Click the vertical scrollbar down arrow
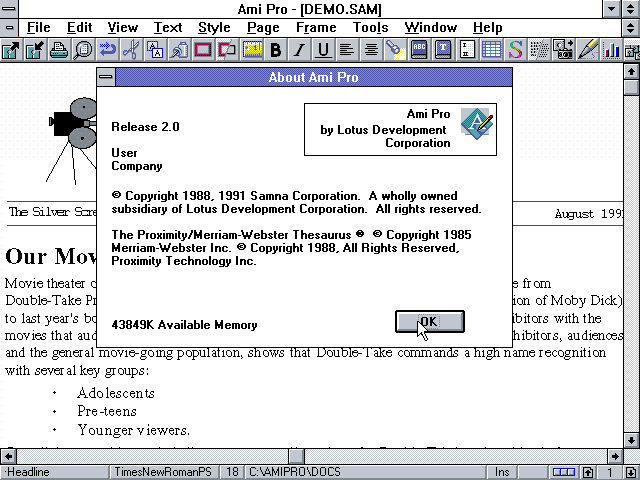The width and height of the screenshot is (640, 480). pos(631,439)
